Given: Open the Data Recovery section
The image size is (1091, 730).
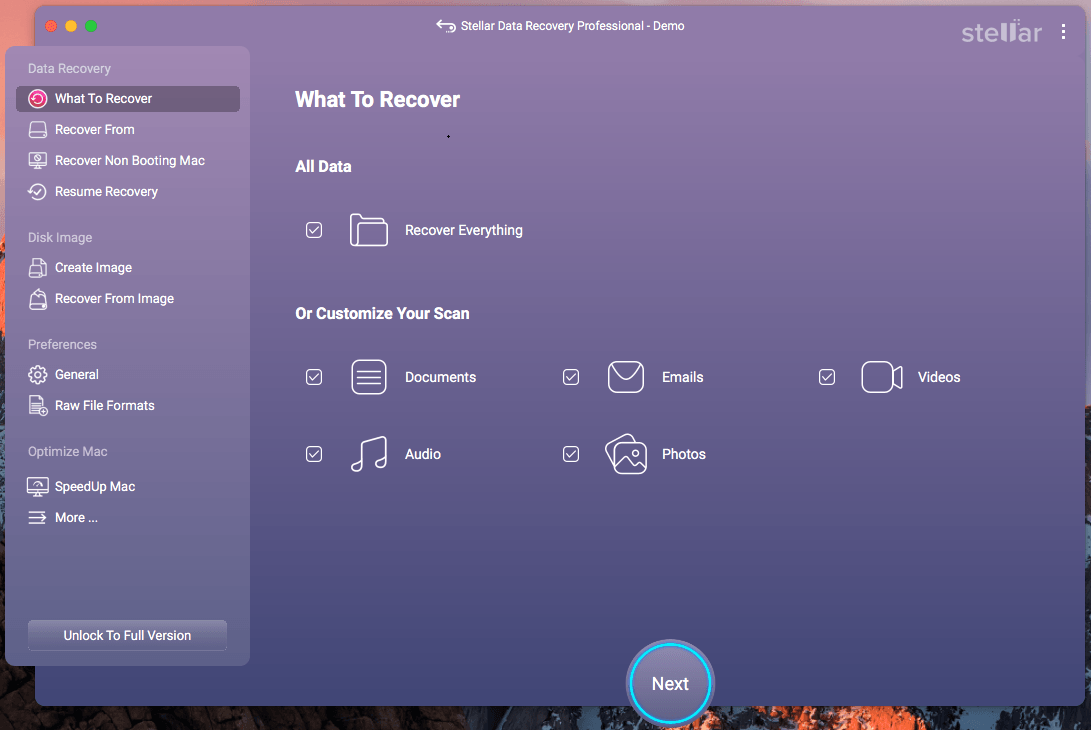Looking at the screenshot, I should [x=69, y=68].
